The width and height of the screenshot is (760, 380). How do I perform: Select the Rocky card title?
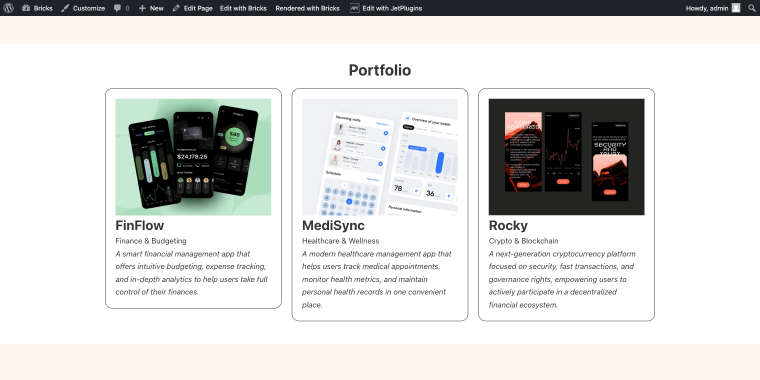508,226
